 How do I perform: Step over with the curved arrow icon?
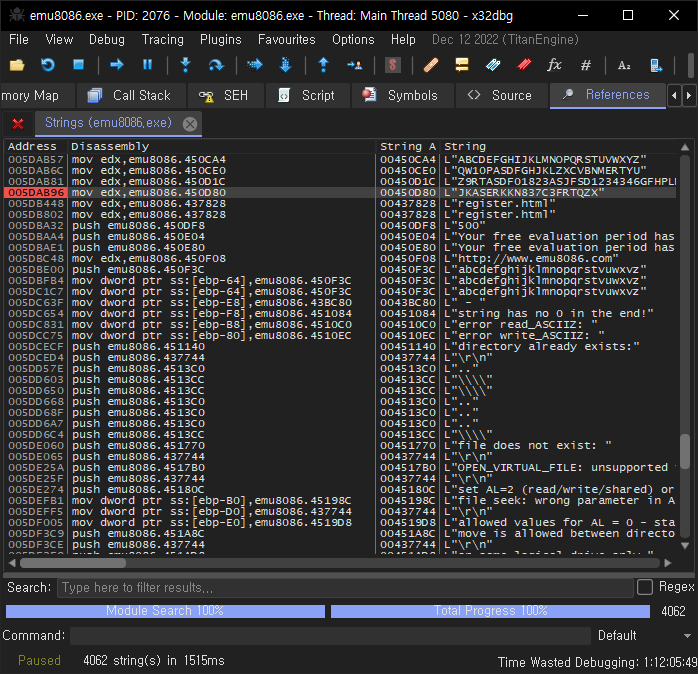[x=216, y=65]
